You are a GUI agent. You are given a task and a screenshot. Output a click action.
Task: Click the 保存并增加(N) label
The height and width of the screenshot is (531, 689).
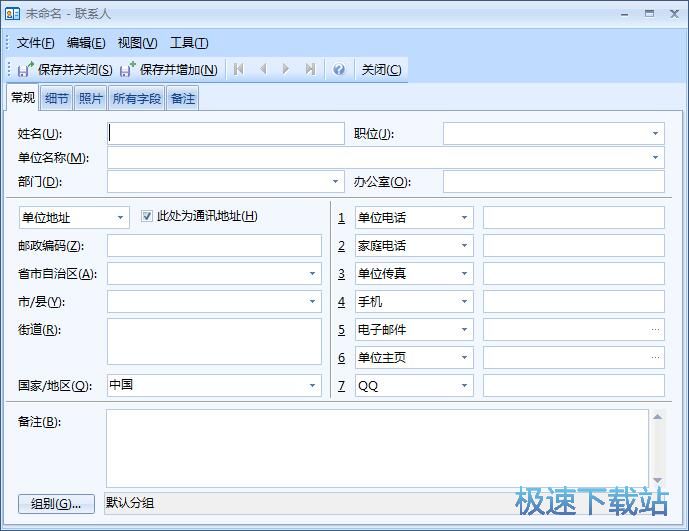coord(179,69)
